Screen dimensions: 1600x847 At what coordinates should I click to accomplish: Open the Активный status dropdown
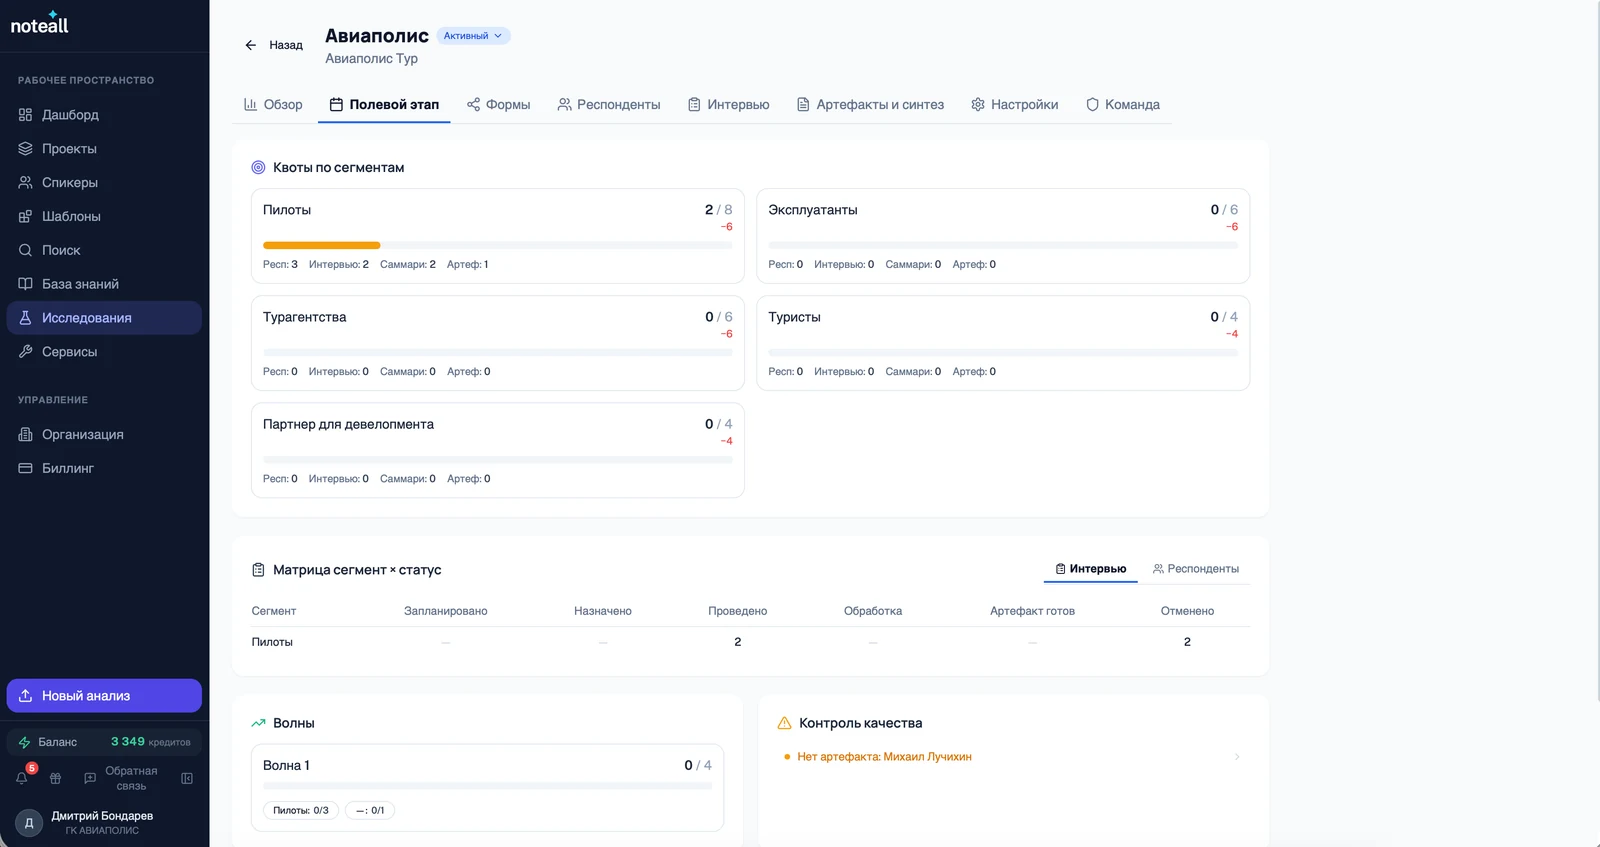coord(473,36)
